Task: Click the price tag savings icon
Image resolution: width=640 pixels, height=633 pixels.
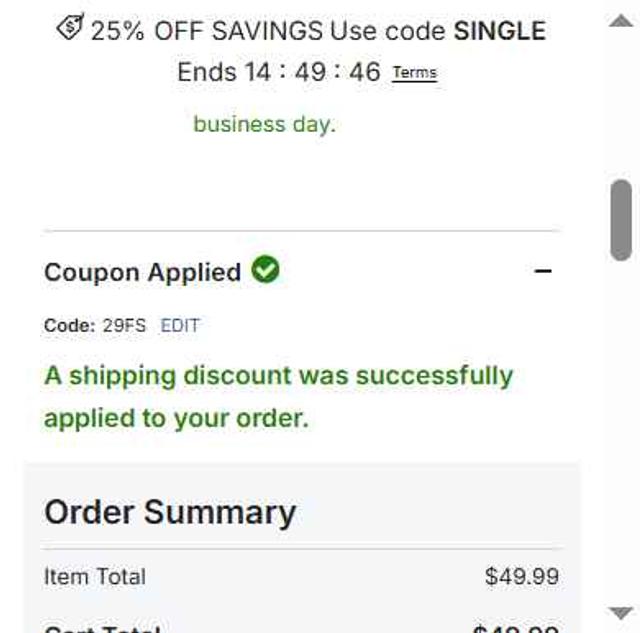Action: tap(69, 30)
